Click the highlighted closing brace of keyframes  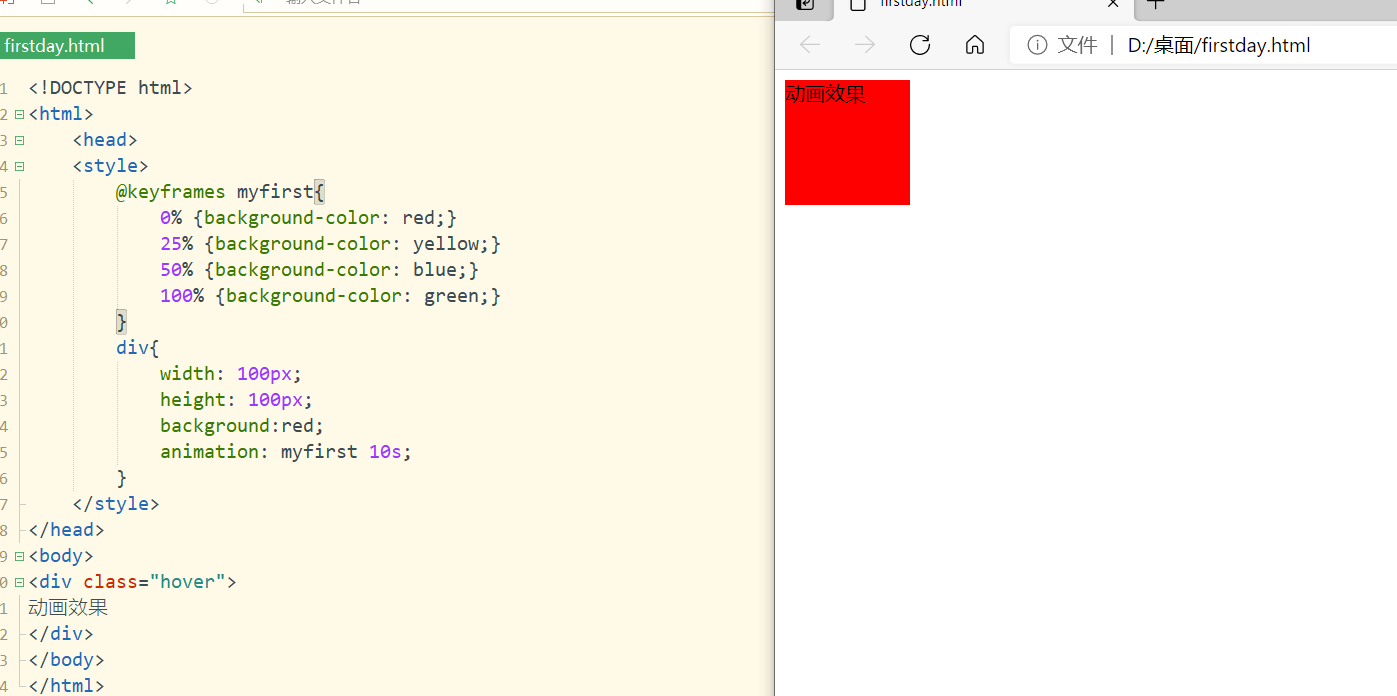pos(122,322)
